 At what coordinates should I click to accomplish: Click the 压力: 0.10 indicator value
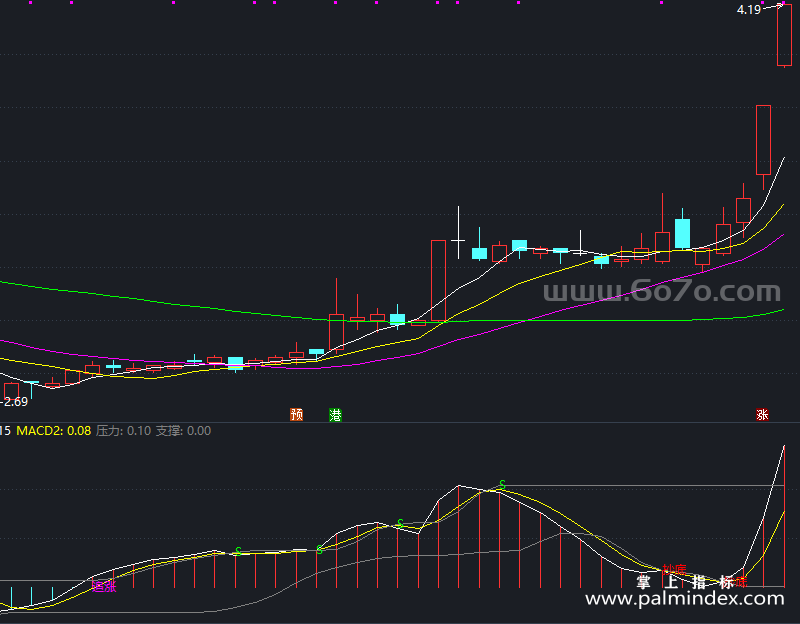tap(123, 431)
